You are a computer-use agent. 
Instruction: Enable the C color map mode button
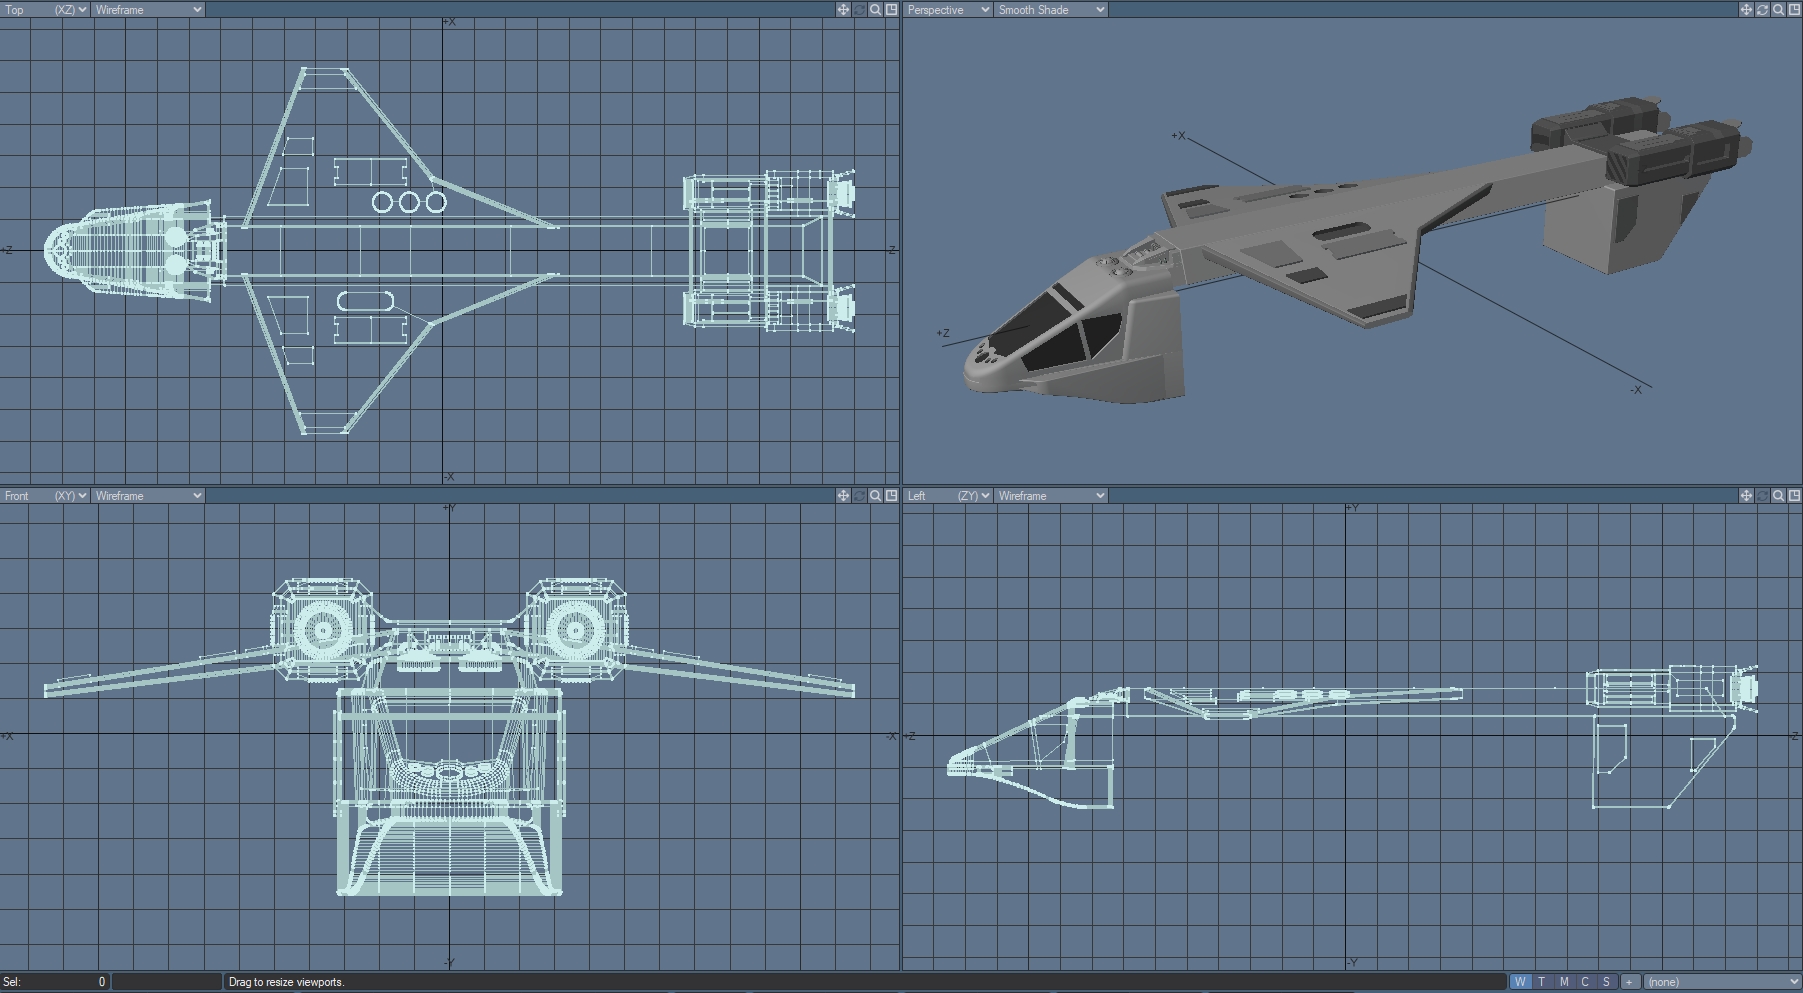point(1585,982)
